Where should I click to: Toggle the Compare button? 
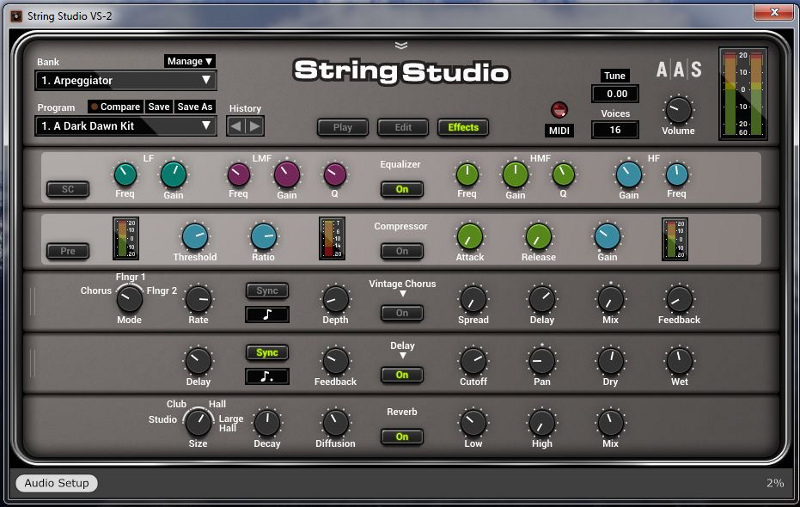(116, 107)
